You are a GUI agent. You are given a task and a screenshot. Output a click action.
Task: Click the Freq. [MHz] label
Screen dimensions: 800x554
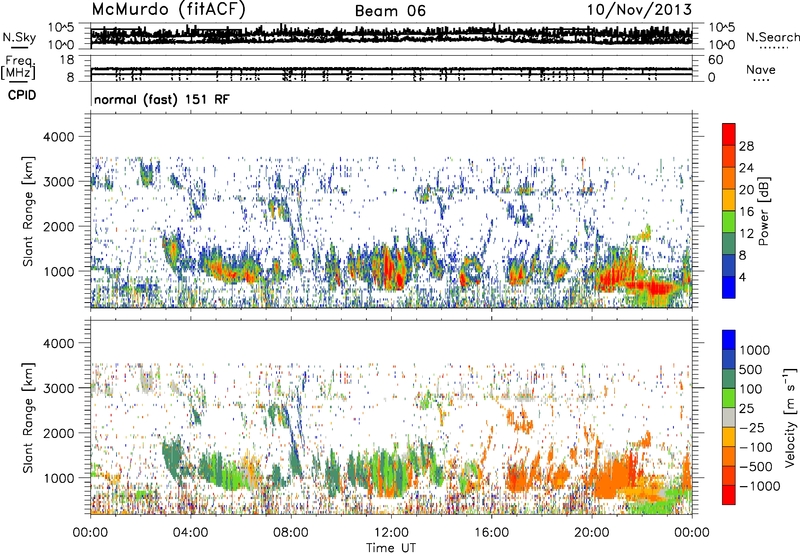point(18,68)
